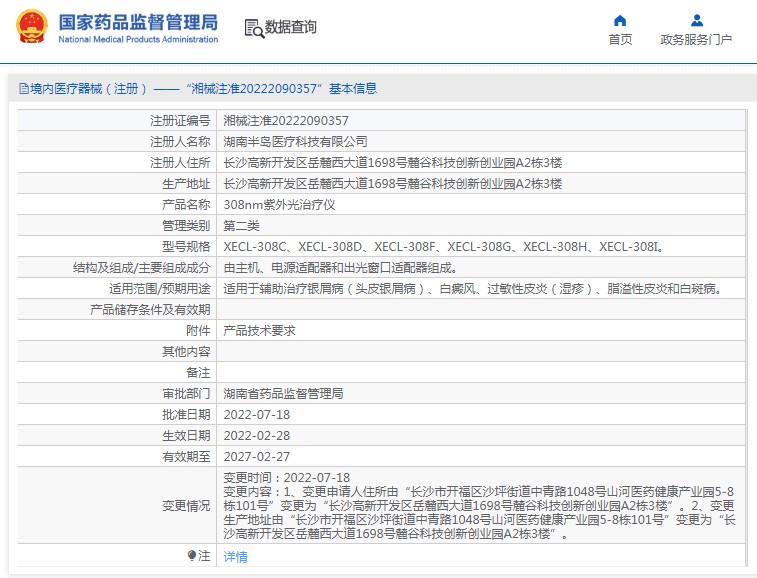Select 湖南省药品监督管理局 approval department
Screen dimensions: 757x578
283,394
